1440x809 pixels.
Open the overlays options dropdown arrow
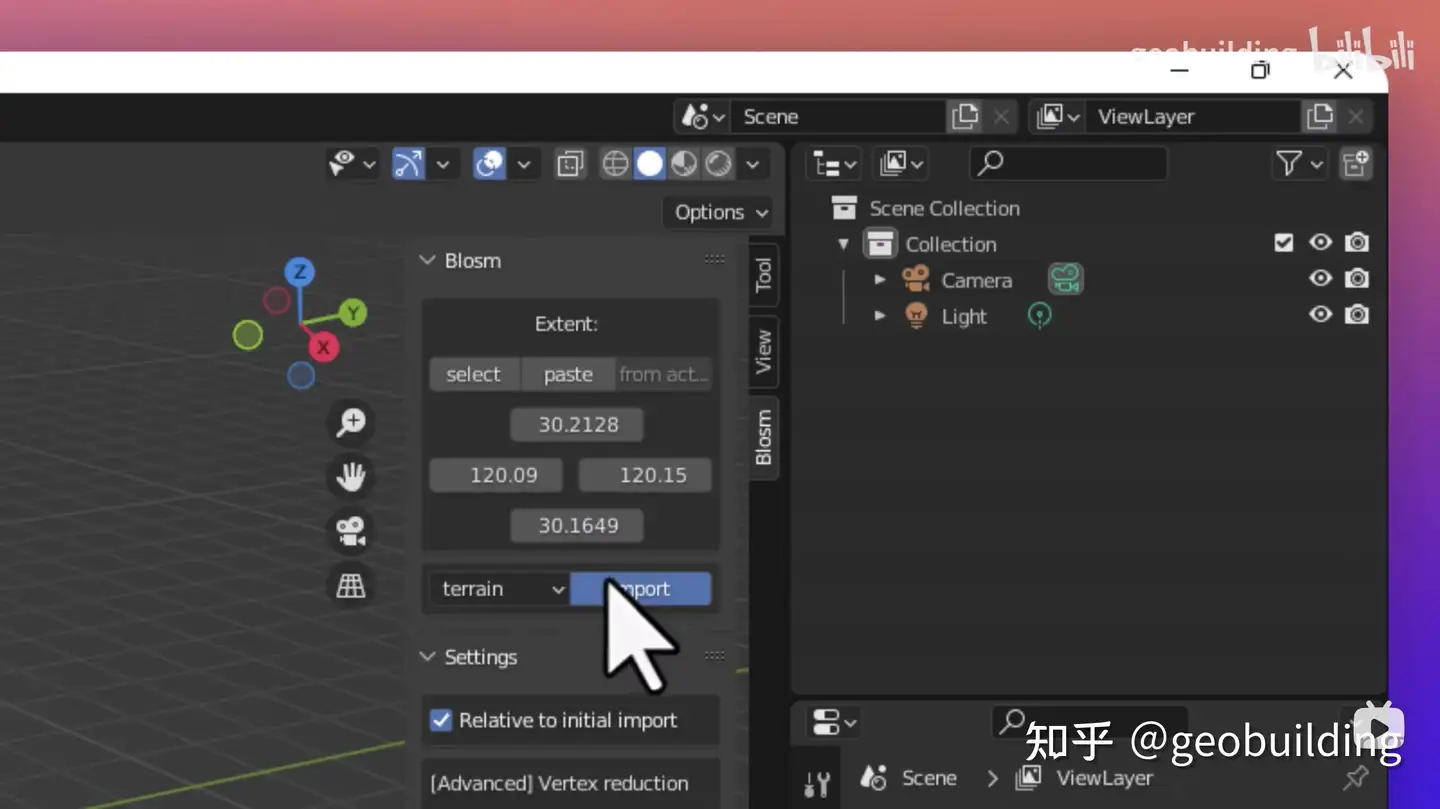tap(523, 163)
